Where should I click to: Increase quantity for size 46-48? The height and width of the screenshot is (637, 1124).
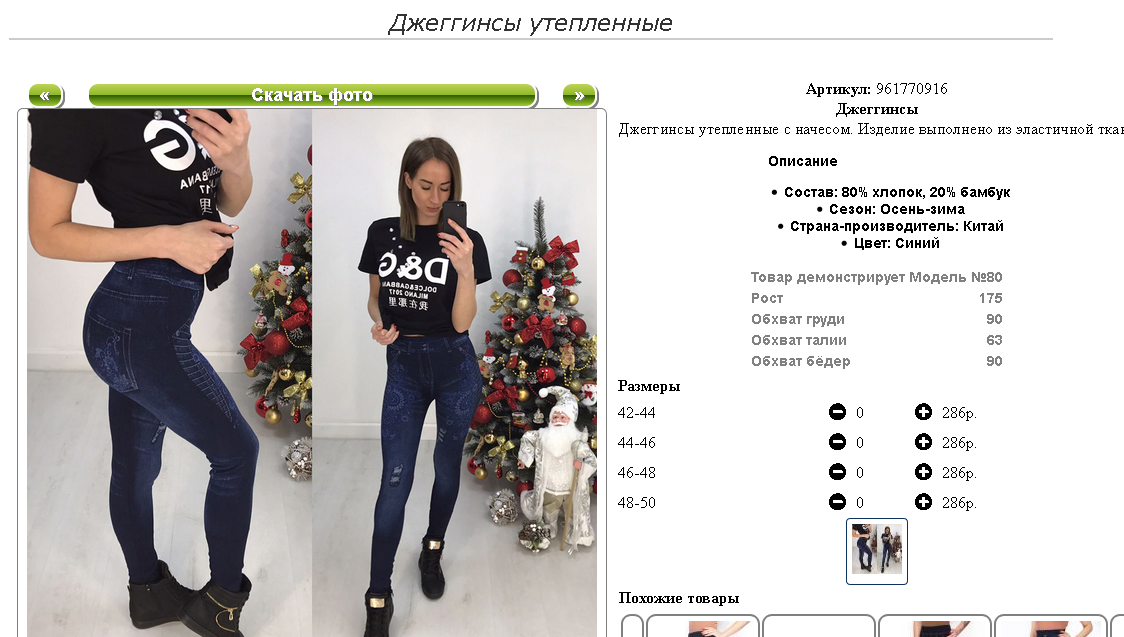(x=923, y=472)
